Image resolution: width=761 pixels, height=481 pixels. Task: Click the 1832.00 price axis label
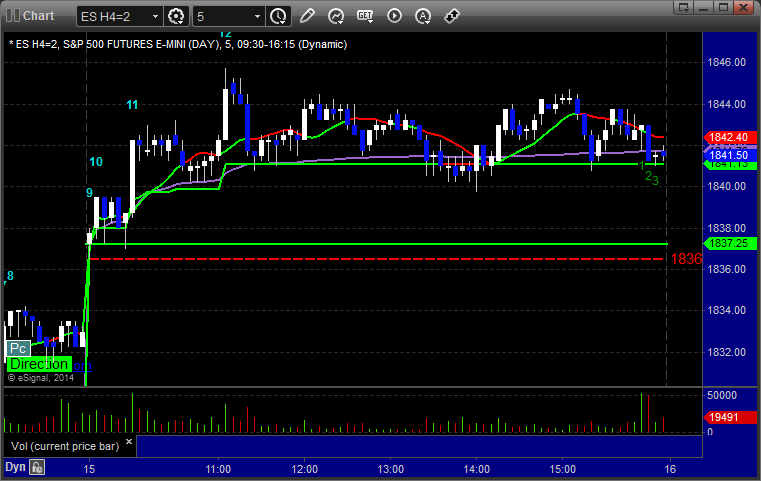pyautogui.click(x=727, y=352)
